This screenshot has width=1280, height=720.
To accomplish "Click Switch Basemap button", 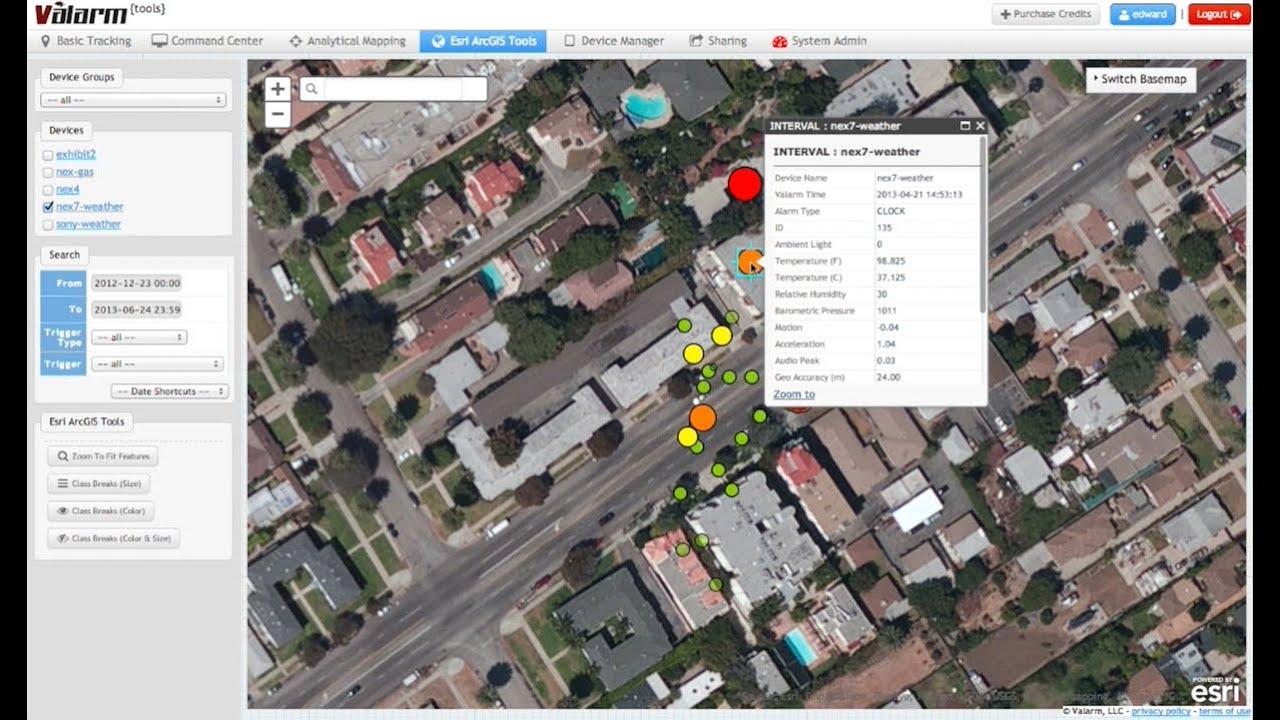I will (1141, 79).
